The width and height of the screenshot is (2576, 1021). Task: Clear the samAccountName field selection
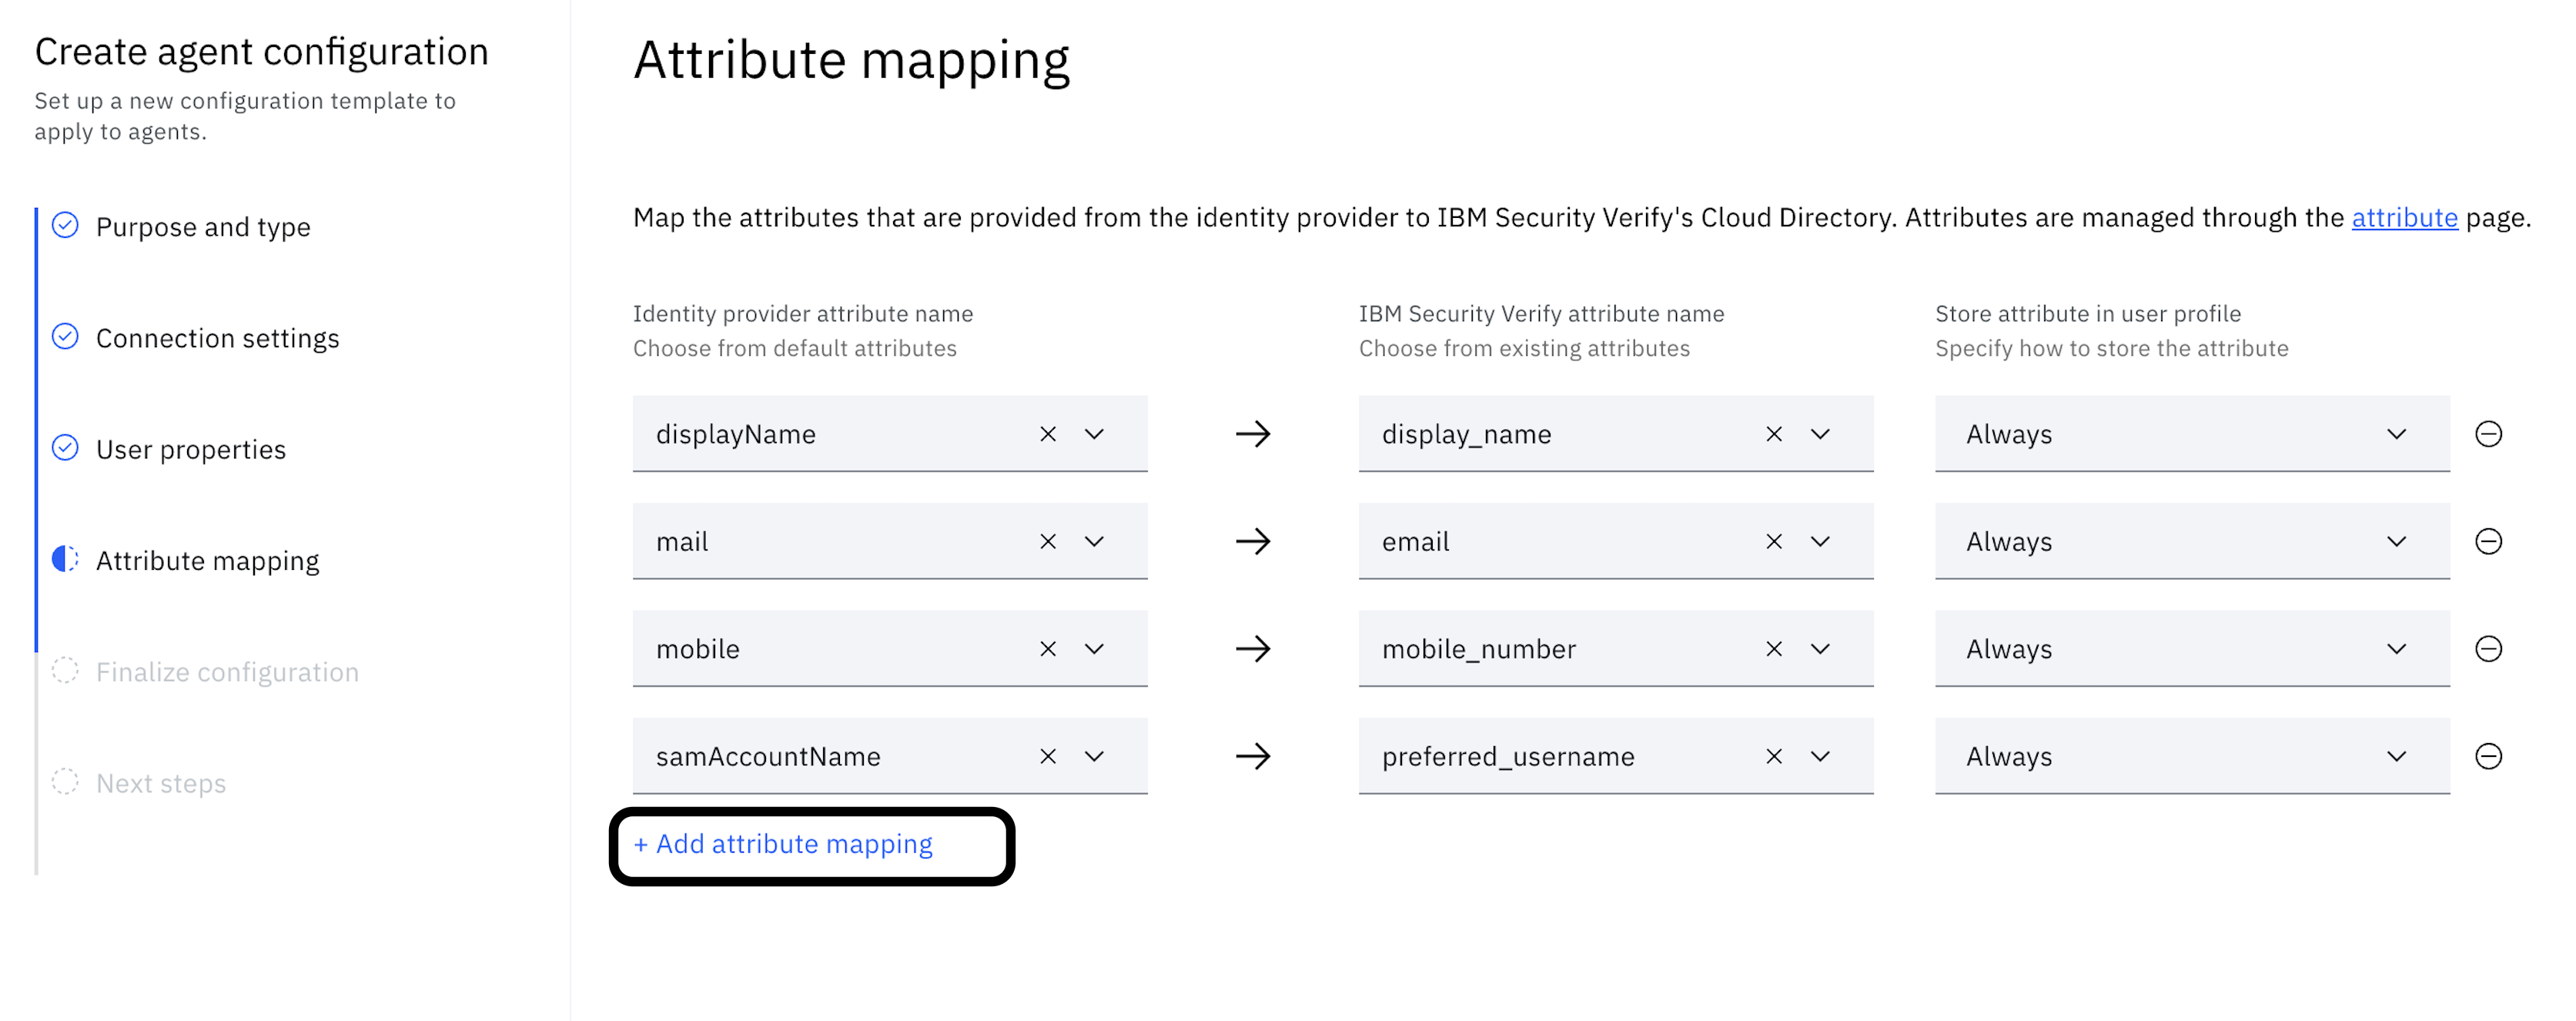[1047, 756]
